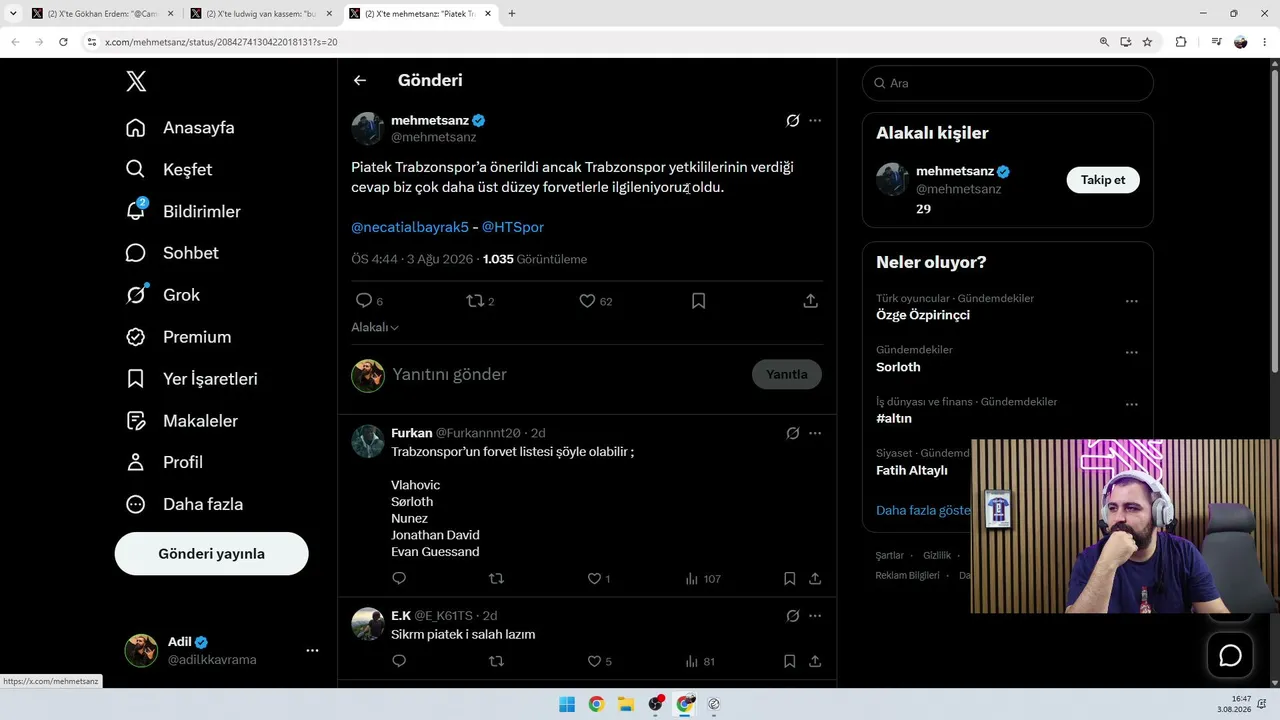This screenshot has height=720, width=1280.
Task: Open the @necatialbayrak5 mention link
Action: (410, 227)
